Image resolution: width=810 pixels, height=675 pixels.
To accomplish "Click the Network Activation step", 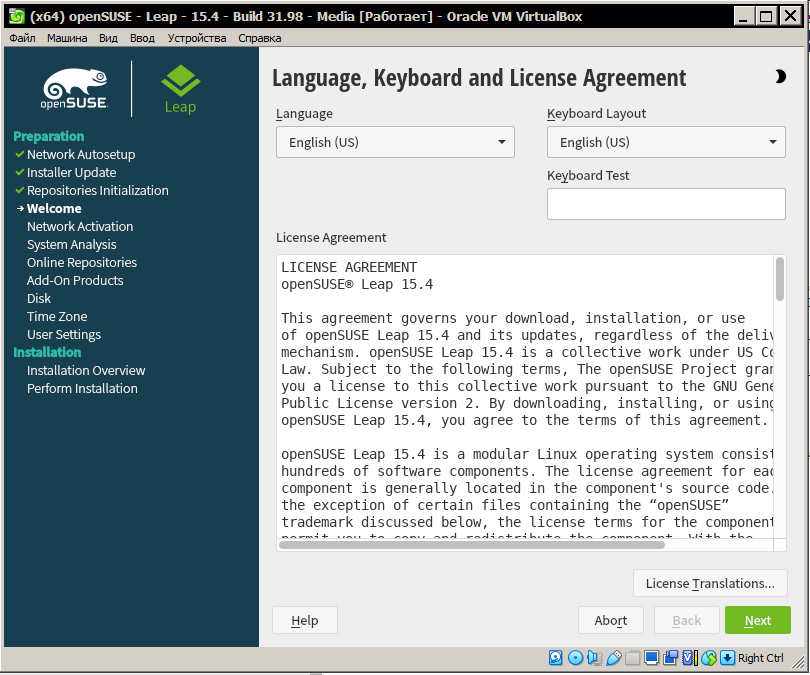I will [x=80, y=227].
